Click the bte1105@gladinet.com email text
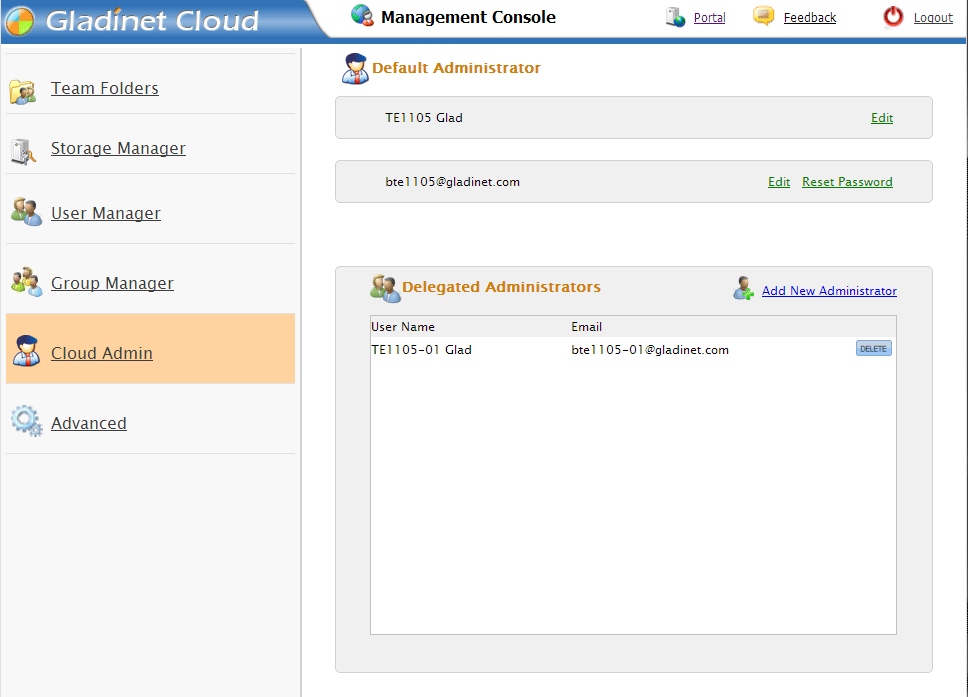 click(453, 182)
